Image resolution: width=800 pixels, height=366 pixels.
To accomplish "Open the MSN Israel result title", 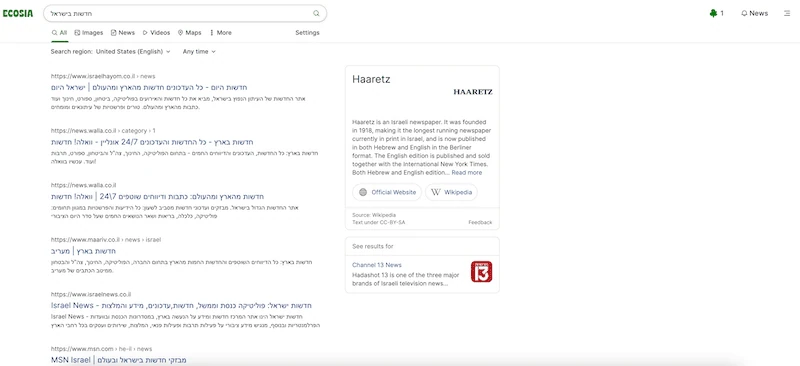I will click(x=119, y=360).
